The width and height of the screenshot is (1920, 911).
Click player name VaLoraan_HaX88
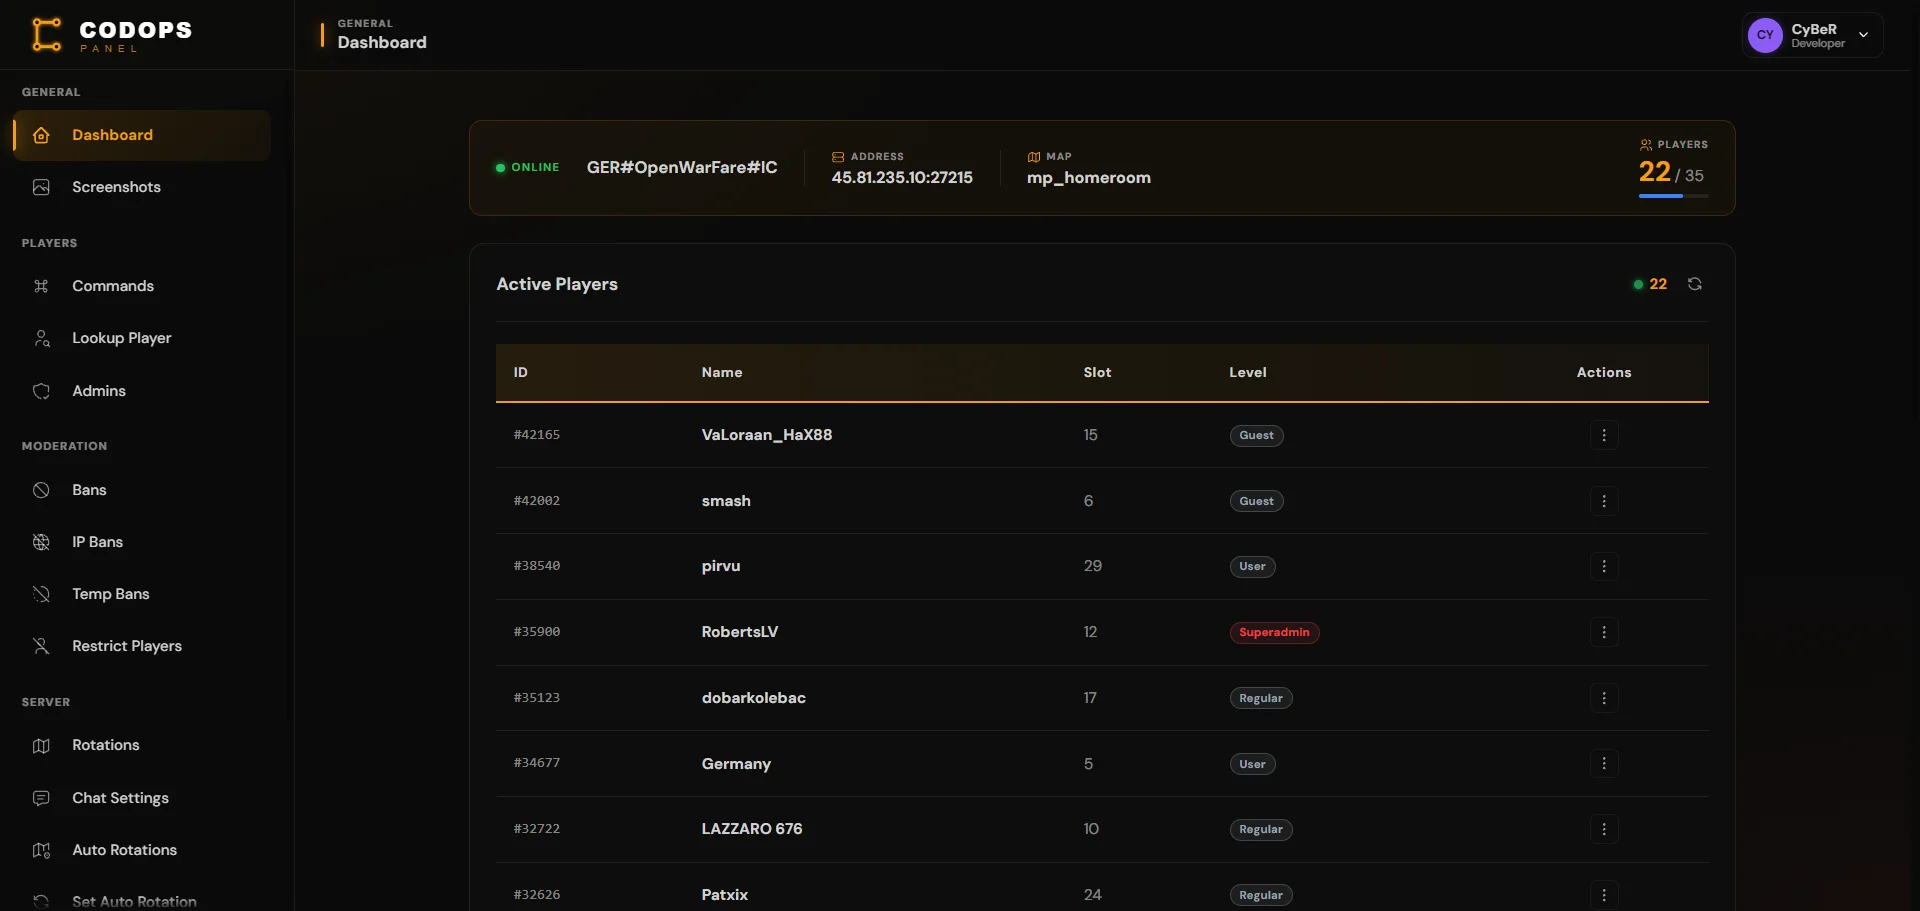point(767,435)
